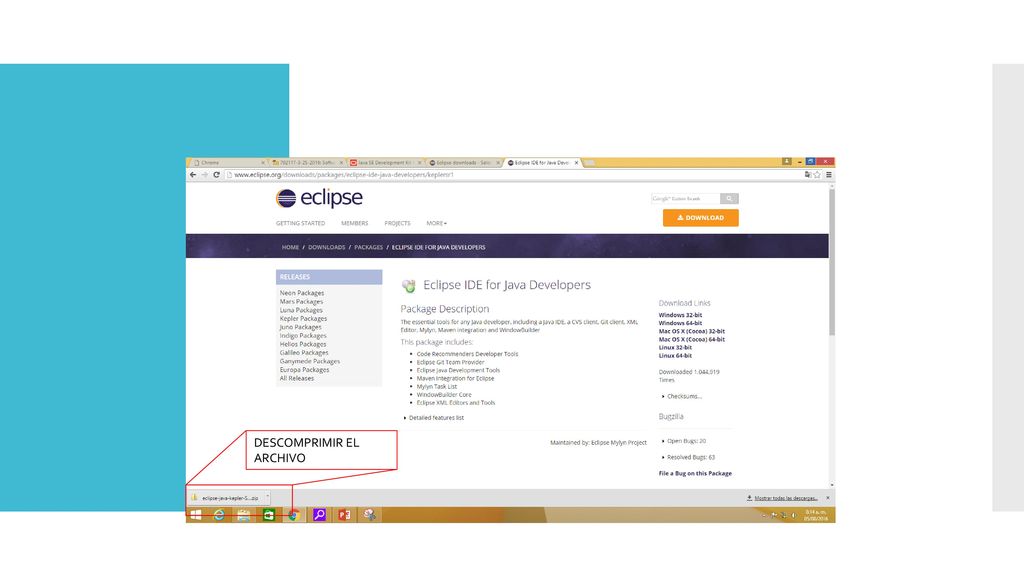
Task: Bookmark the page with the star icon
Action: tap(817, 174)
